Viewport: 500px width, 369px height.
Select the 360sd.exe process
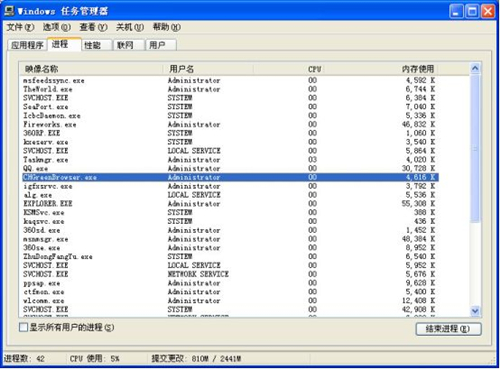pyautogui.click(x=230, y=230)
